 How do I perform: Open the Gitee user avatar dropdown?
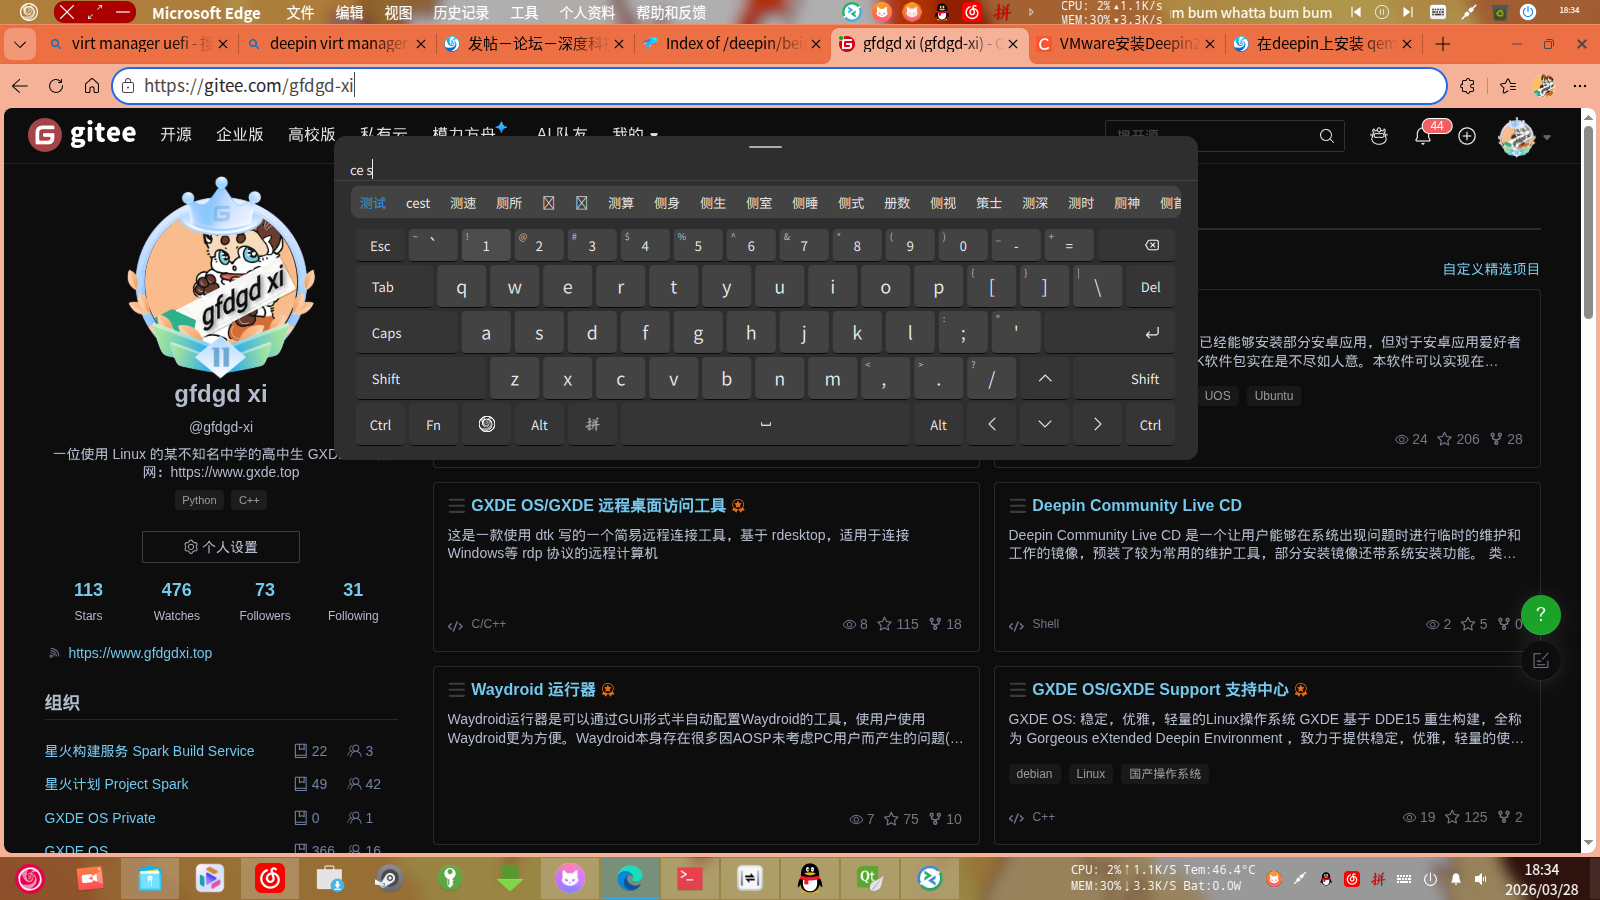tap(1523, 137)
